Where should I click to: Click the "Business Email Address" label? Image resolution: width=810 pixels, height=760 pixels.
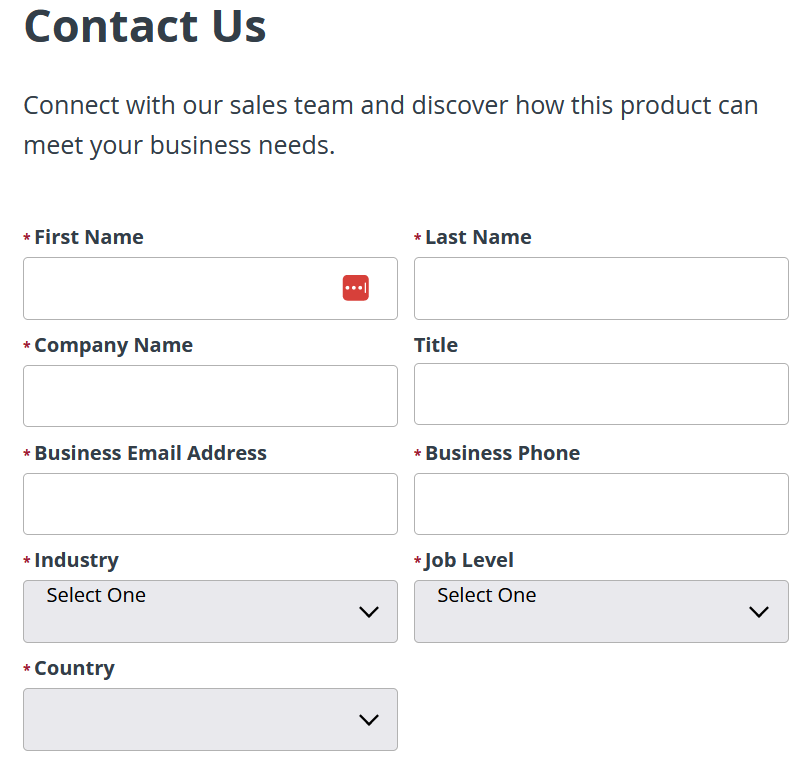tap(150, 453)
